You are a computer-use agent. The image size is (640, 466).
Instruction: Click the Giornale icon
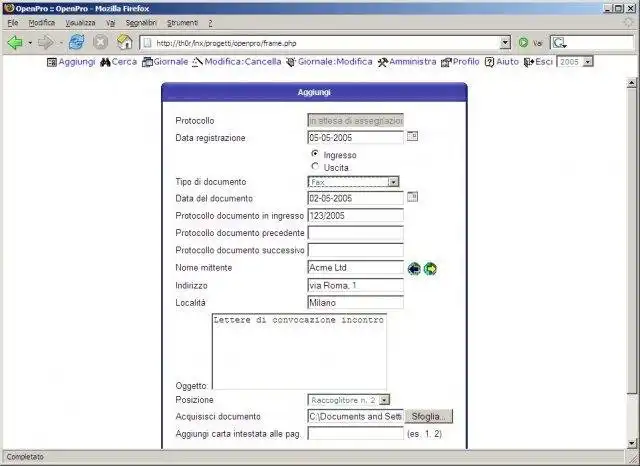pos(147,62)
